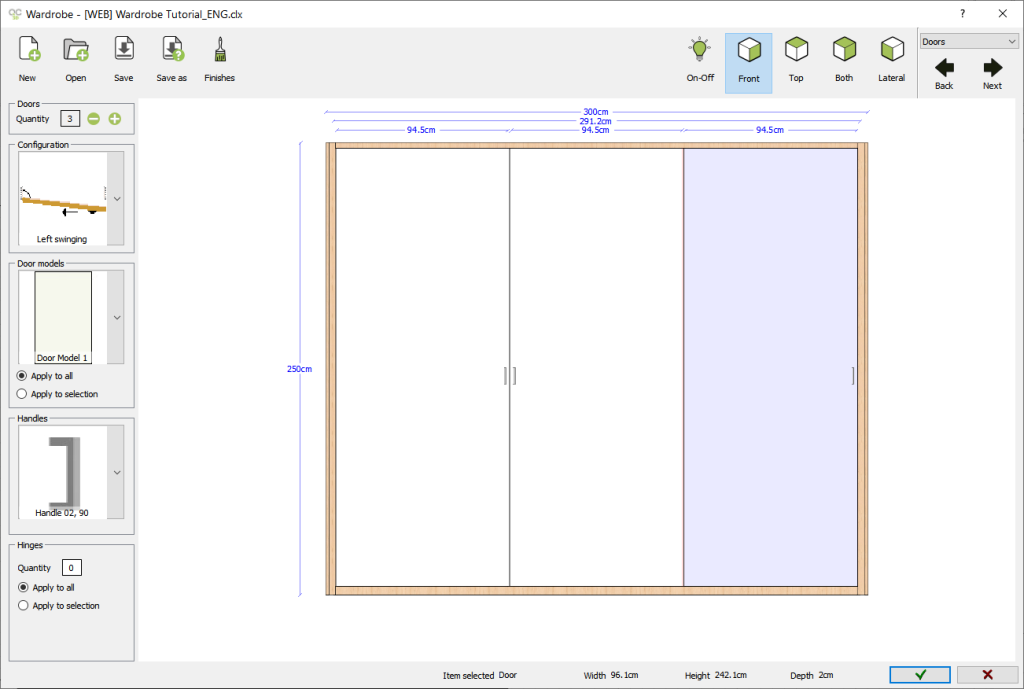Close the Wardrobe window
The height and width of the screenshot is (689, 1024).
point(1002,14)
